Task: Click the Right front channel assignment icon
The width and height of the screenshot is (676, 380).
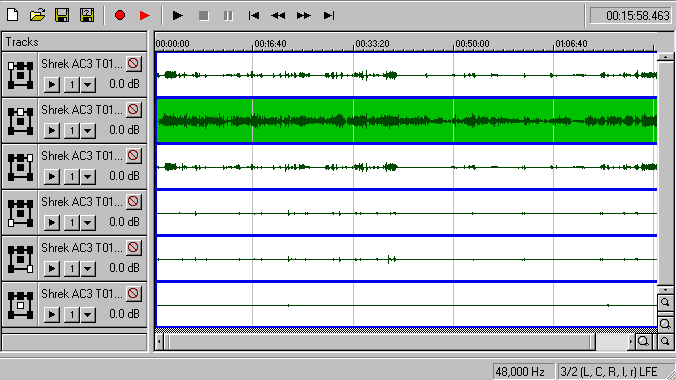Action: click(x=20, y=167)
